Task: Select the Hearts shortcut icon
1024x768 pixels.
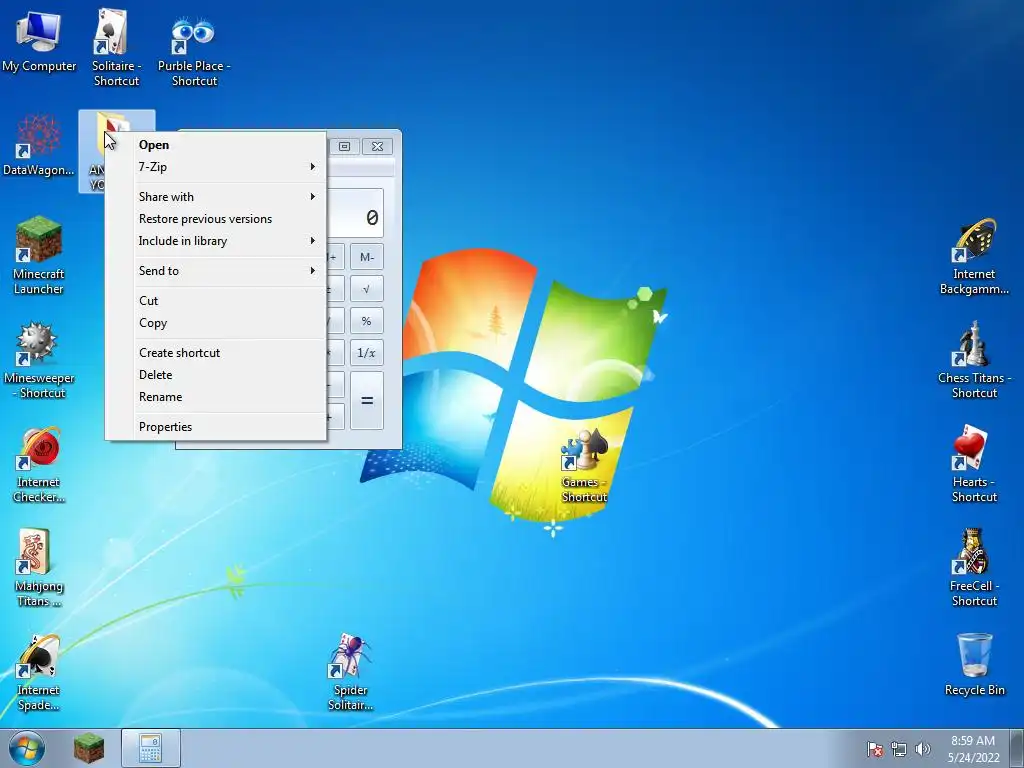Action: click(x=974, y=464)
